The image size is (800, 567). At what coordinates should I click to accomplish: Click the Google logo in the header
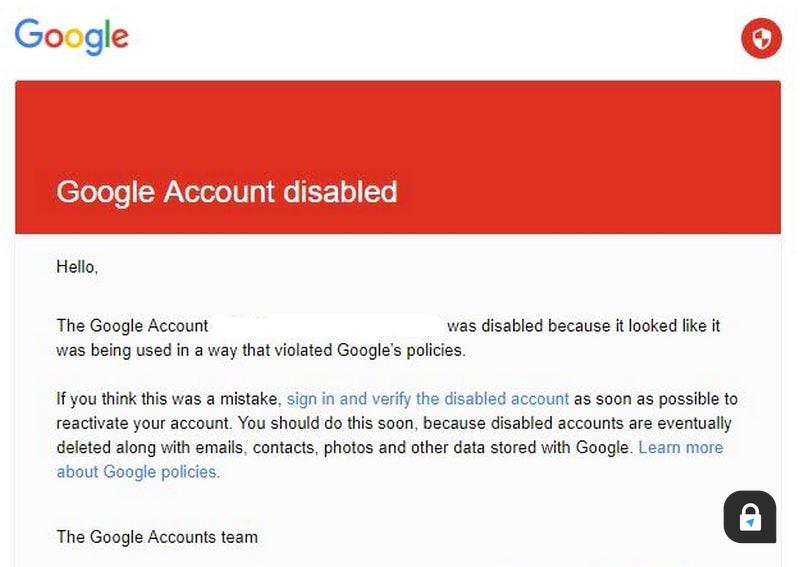[71, 37]
